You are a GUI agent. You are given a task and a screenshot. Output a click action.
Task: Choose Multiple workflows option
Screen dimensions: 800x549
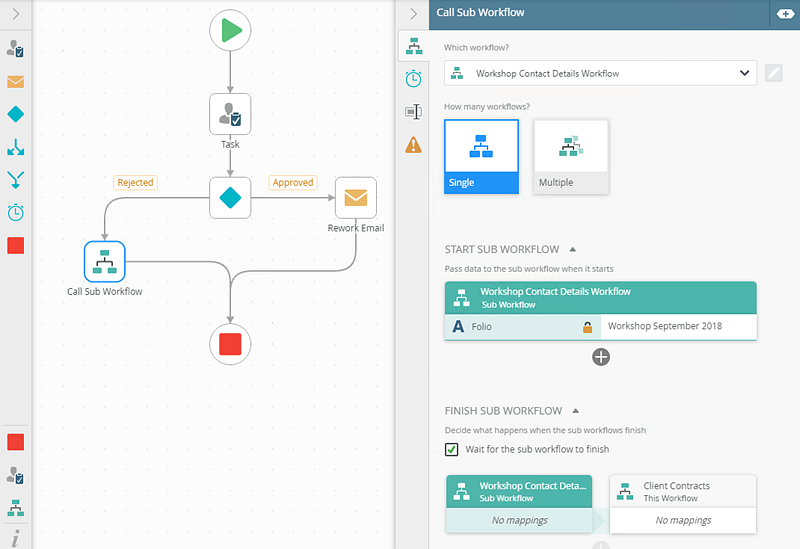(570, 156)
